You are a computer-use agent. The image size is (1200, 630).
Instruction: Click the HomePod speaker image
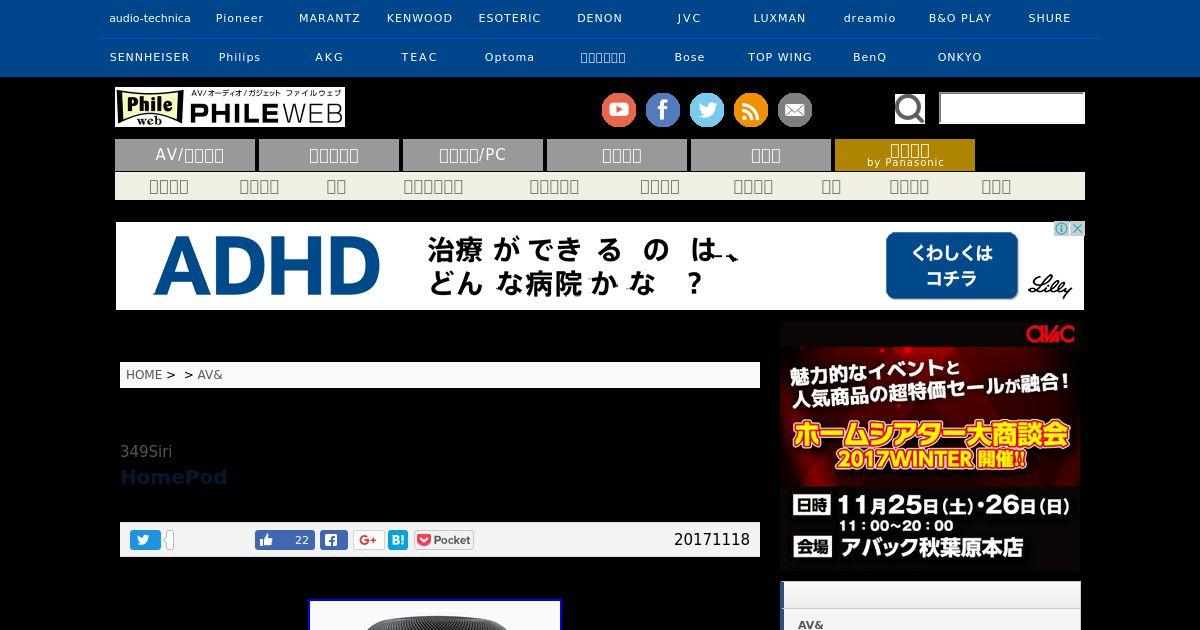point(435,614)
